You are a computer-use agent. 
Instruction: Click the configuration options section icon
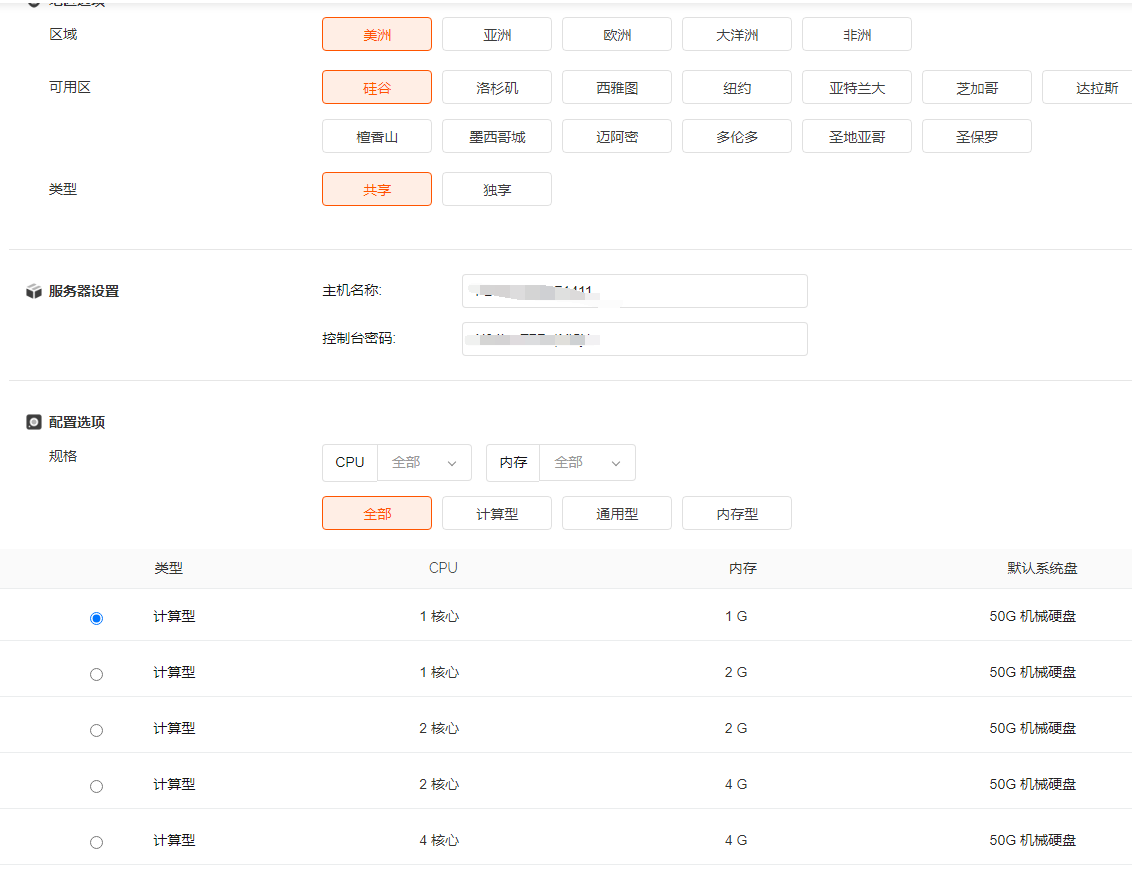click(x=34, y=423)
